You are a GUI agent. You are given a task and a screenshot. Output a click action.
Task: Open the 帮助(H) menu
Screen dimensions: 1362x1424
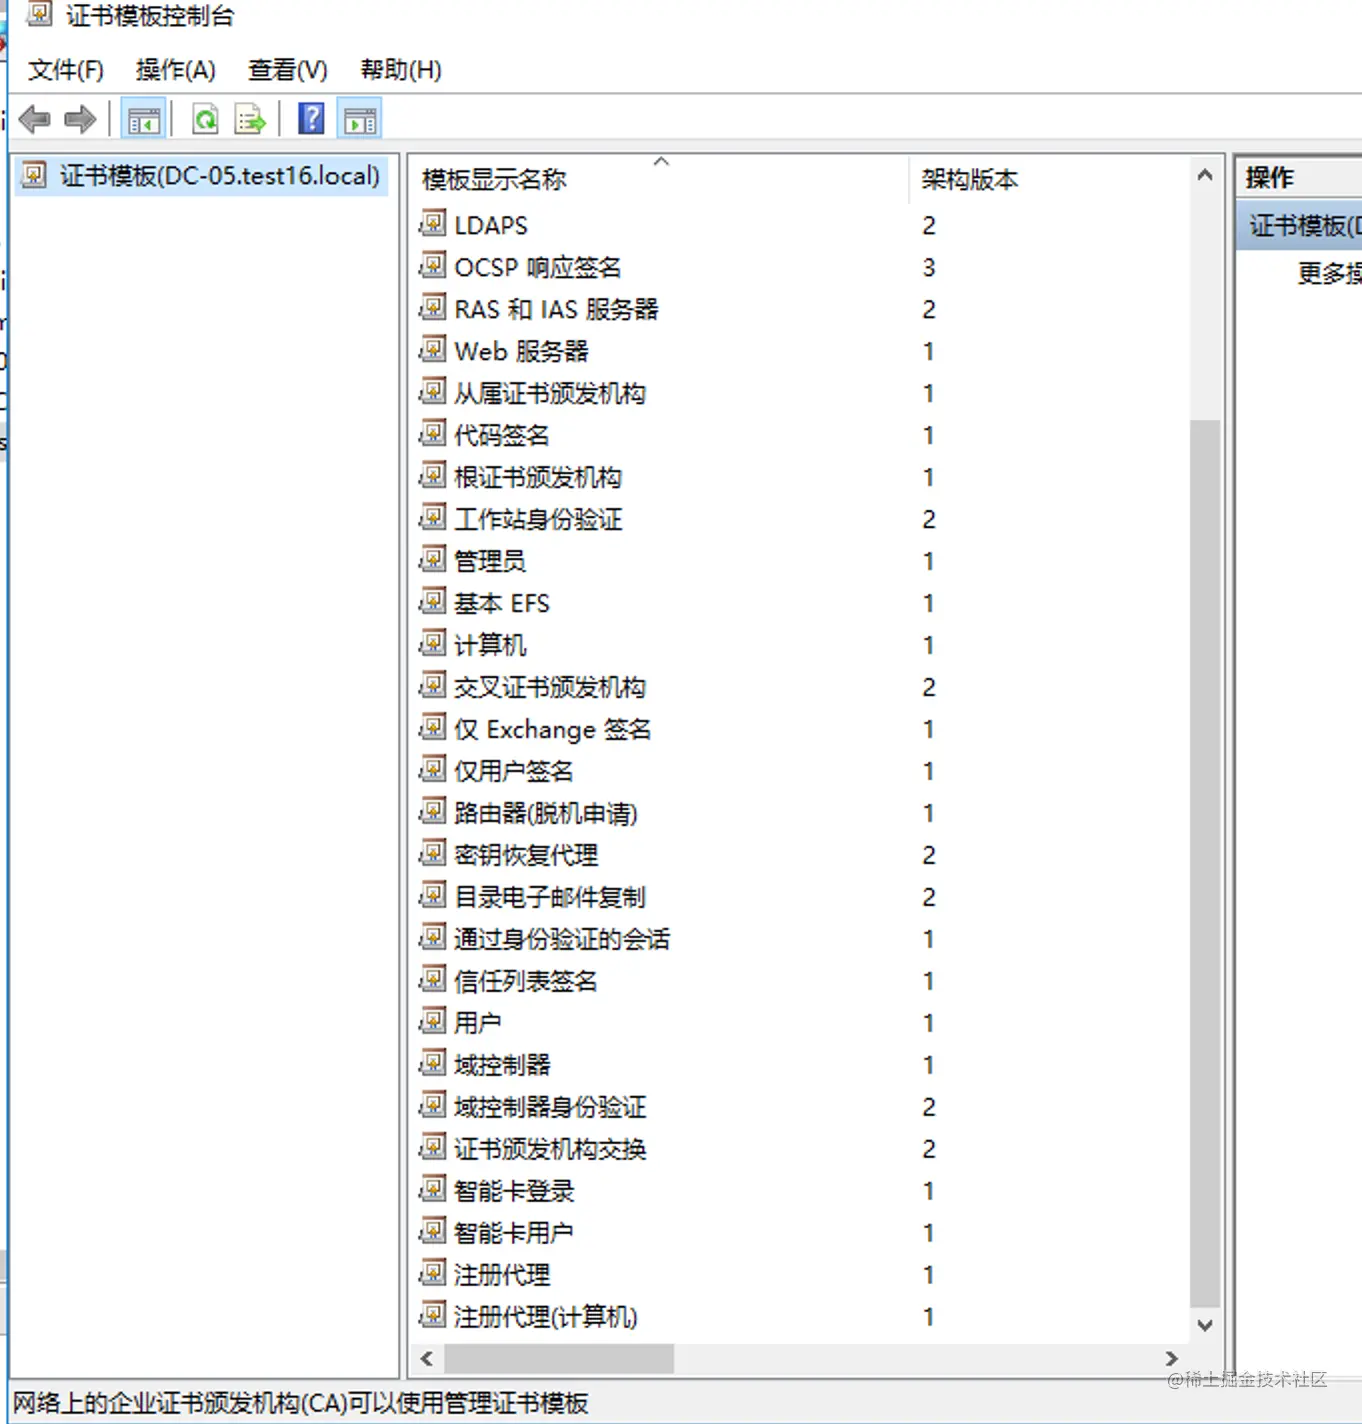click(401, 70)
